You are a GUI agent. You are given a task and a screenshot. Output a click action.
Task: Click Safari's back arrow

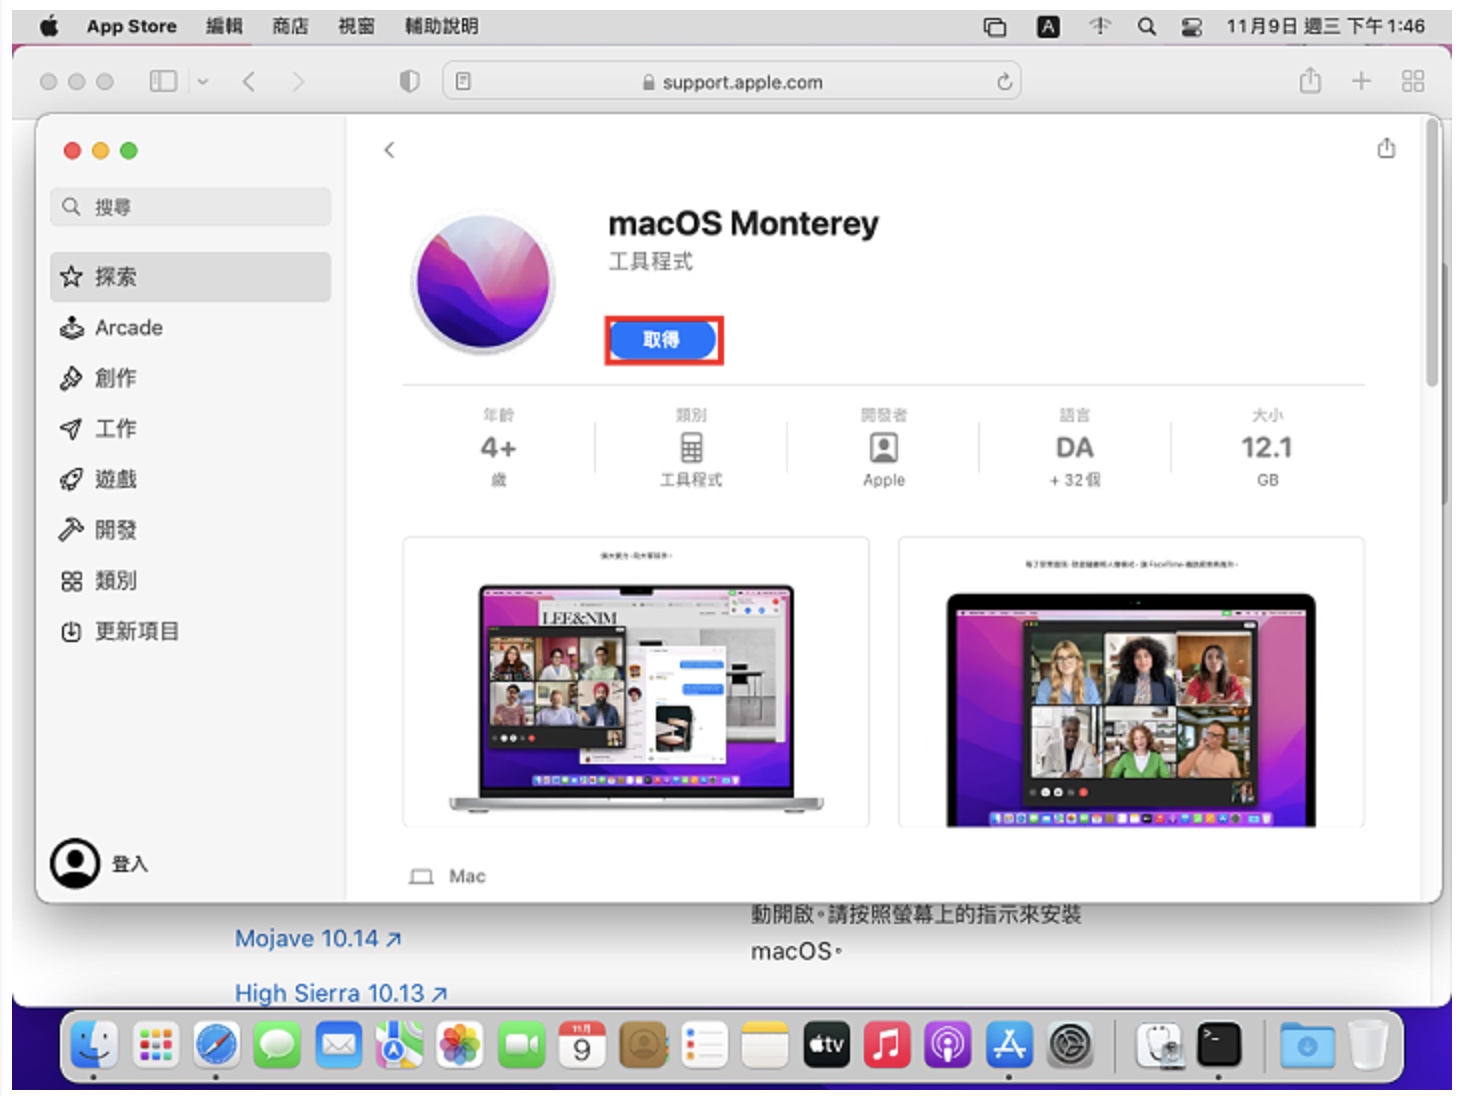249,82
